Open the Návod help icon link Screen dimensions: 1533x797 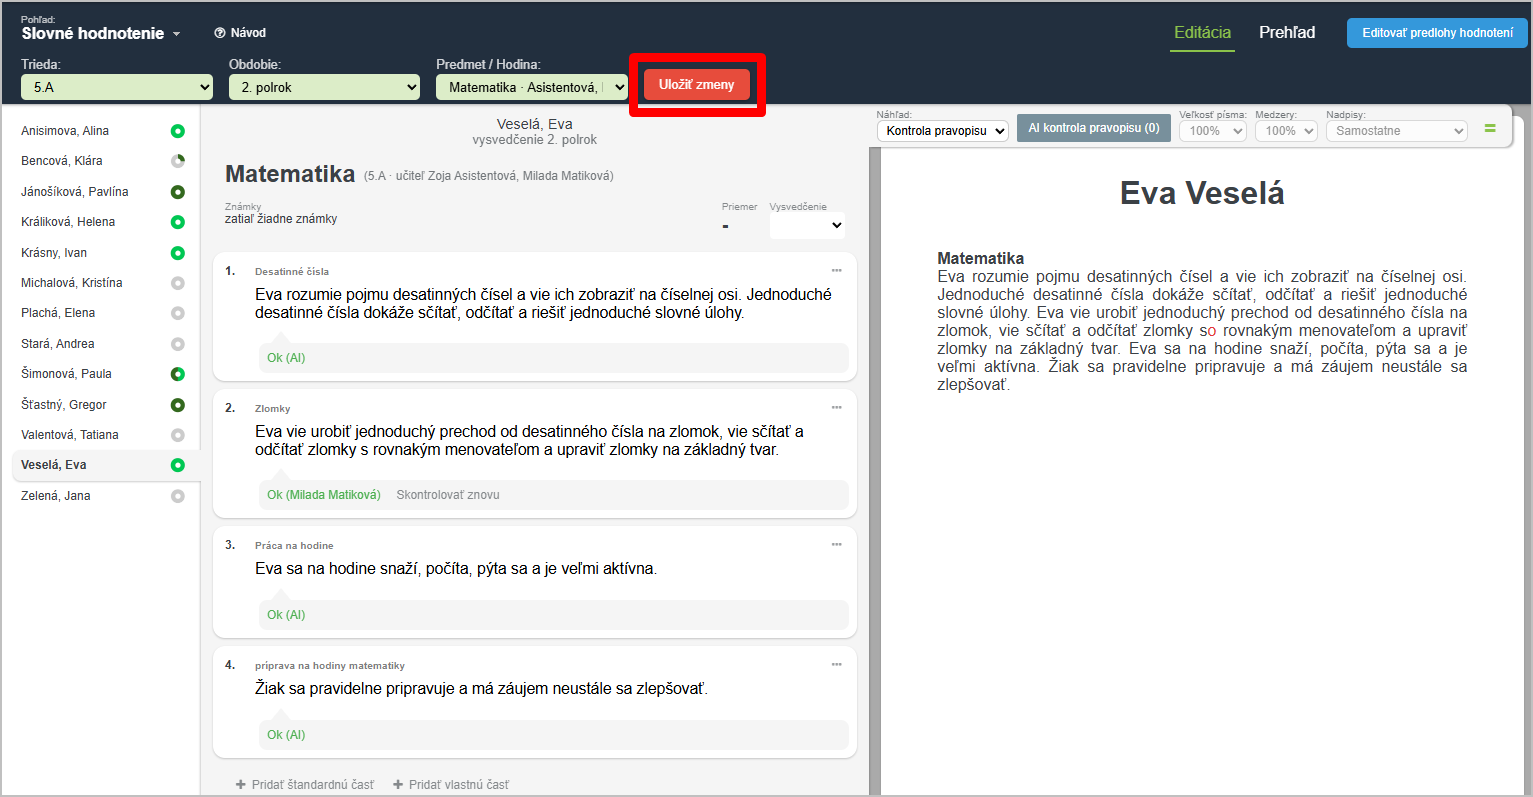(240, 33)
